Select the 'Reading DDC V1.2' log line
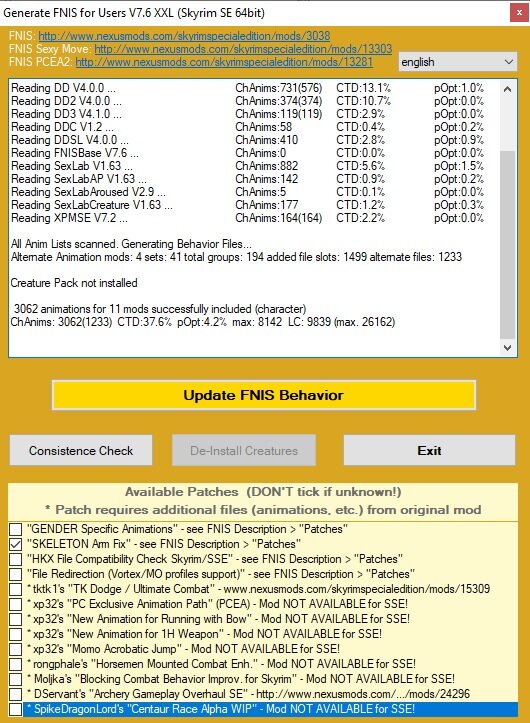Viewport: 530px width, 723px height. coord(247,126)
